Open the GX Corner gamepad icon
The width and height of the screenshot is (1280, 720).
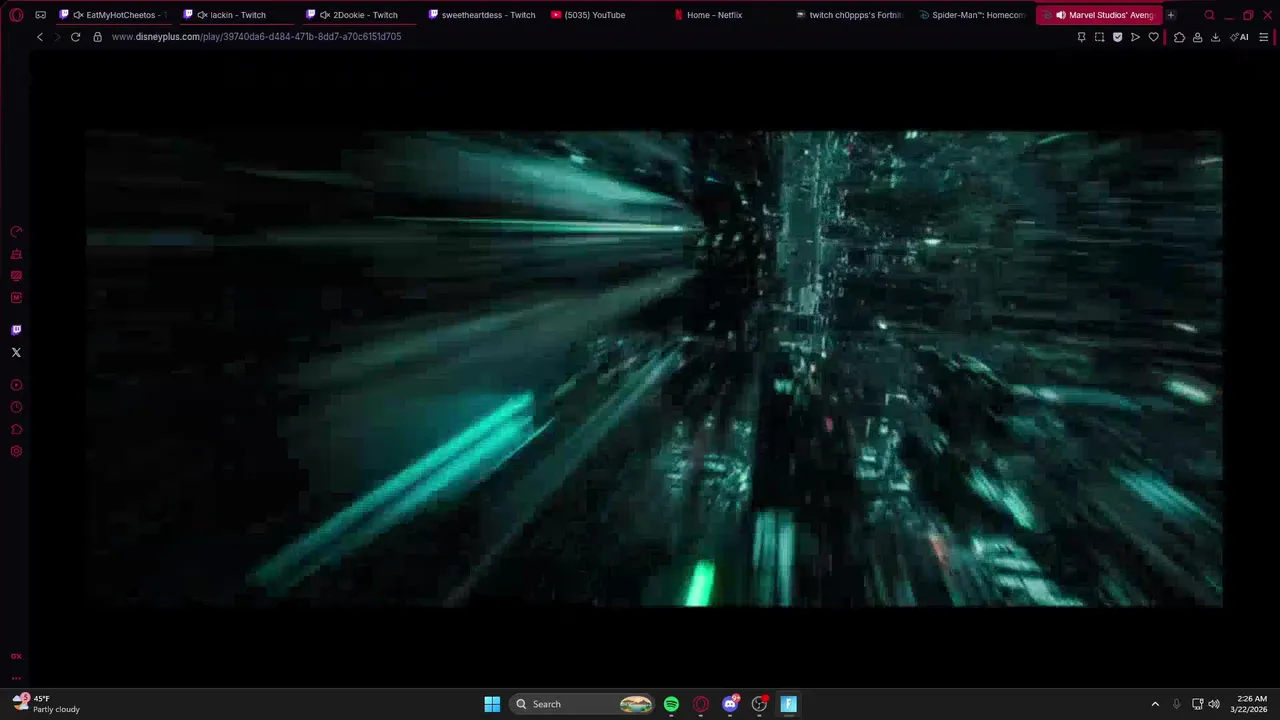click(x=40, y=15)
